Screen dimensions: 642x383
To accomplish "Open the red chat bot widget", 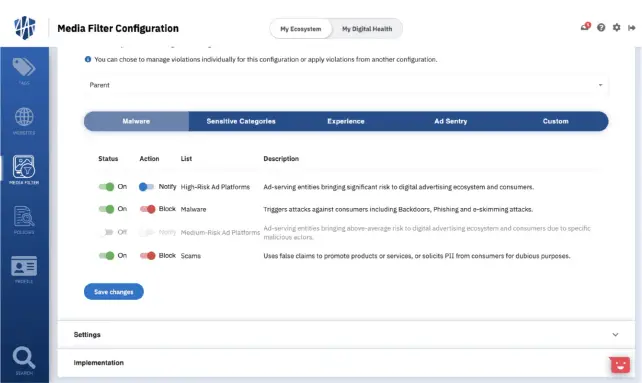I will (620, 365).
